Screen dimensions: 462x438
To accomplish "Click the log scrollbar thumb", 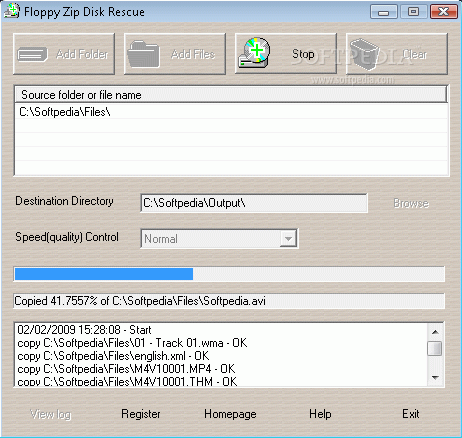I will click(x=435, y=349).
